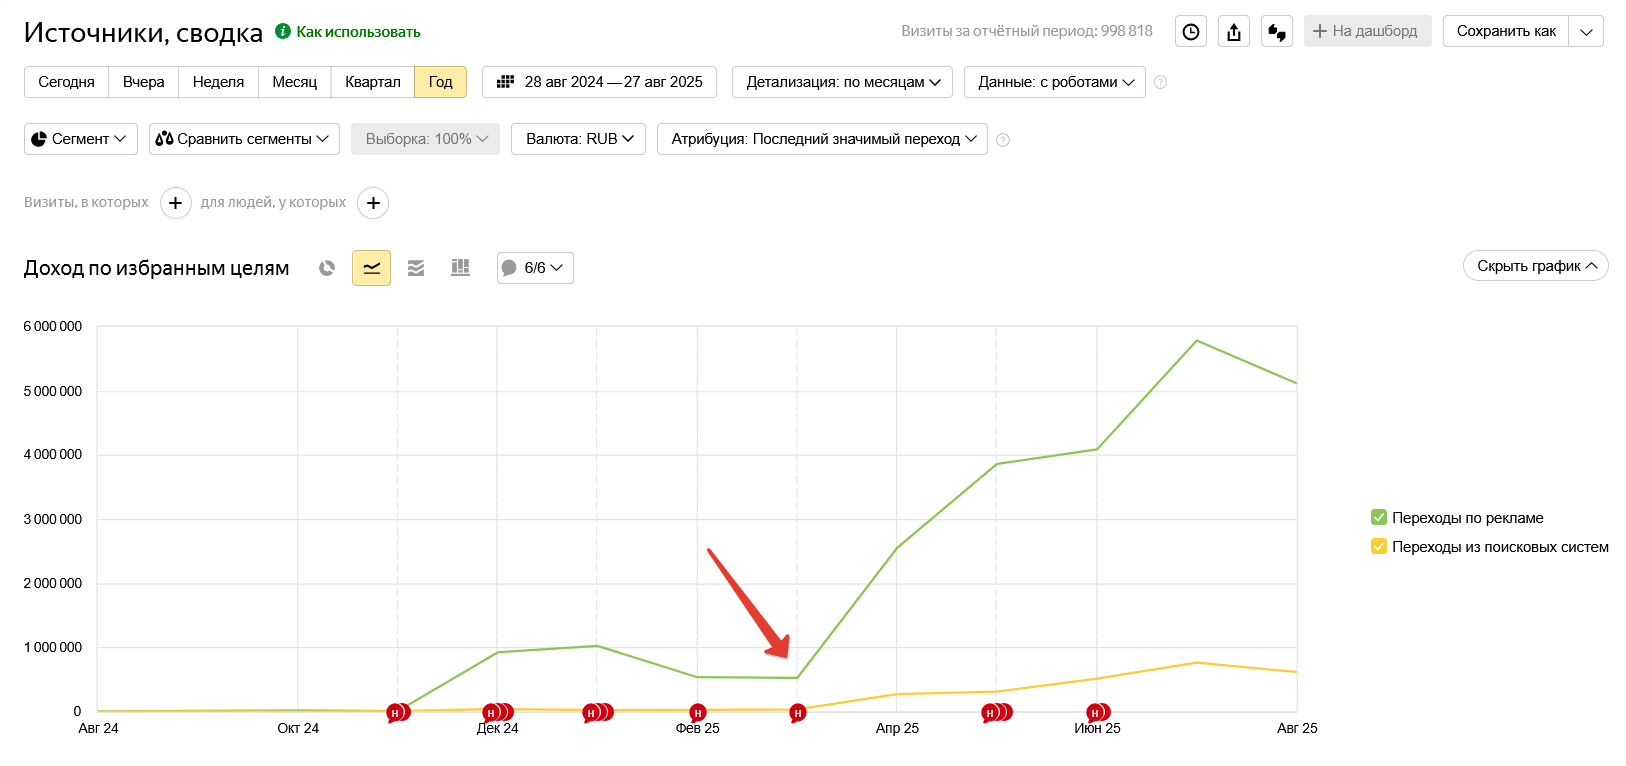
Task: Open the thumbs up/down feedback icon
Action: 1277,32
